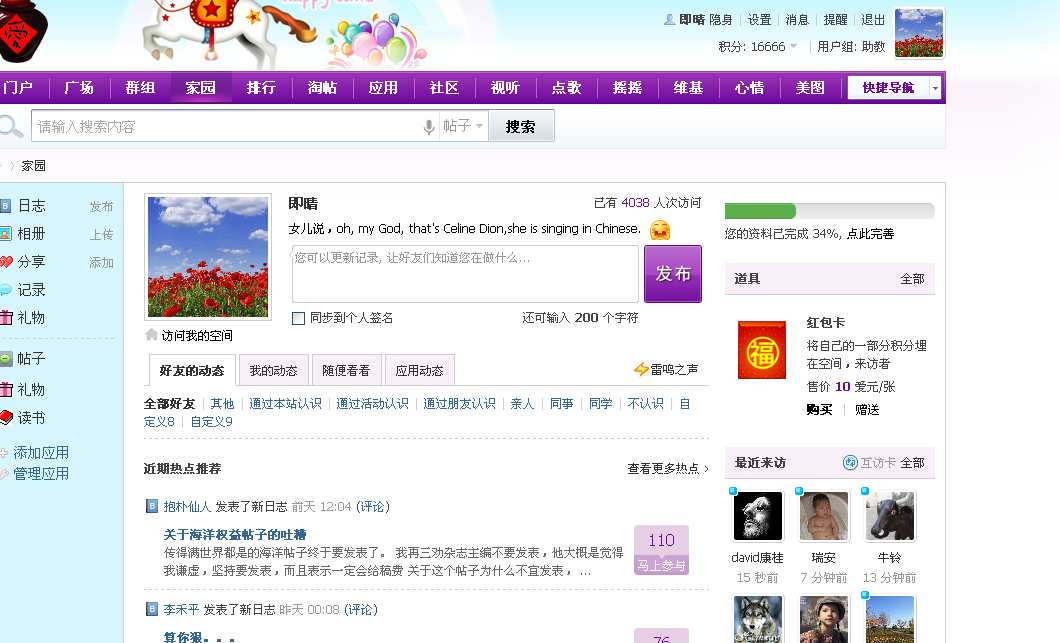Click the 日志 diary icon in sidebar
Viewport: 1060px width, 643px height.
pyautogui.click(x=5, y=206)
